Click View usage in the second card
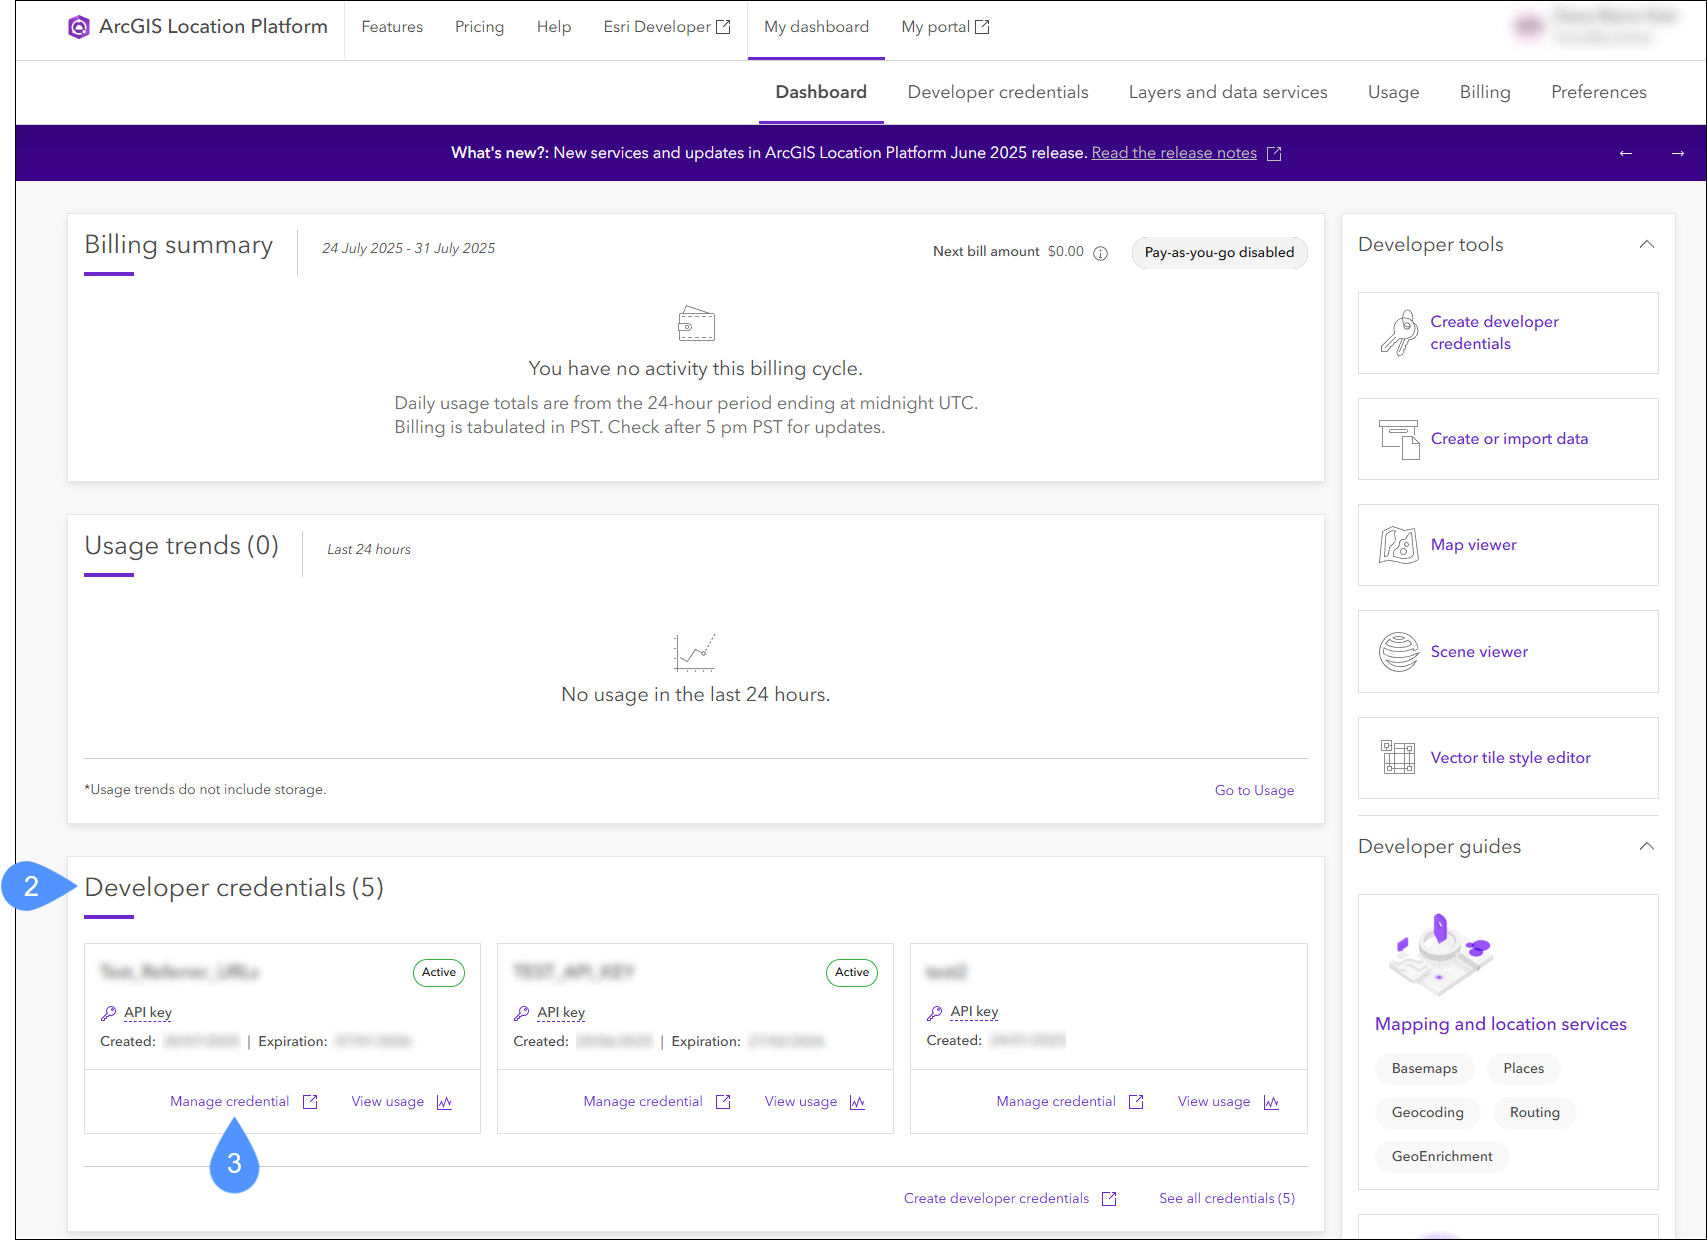The image size is (1707, 1240). click(x=801, y=1102)
